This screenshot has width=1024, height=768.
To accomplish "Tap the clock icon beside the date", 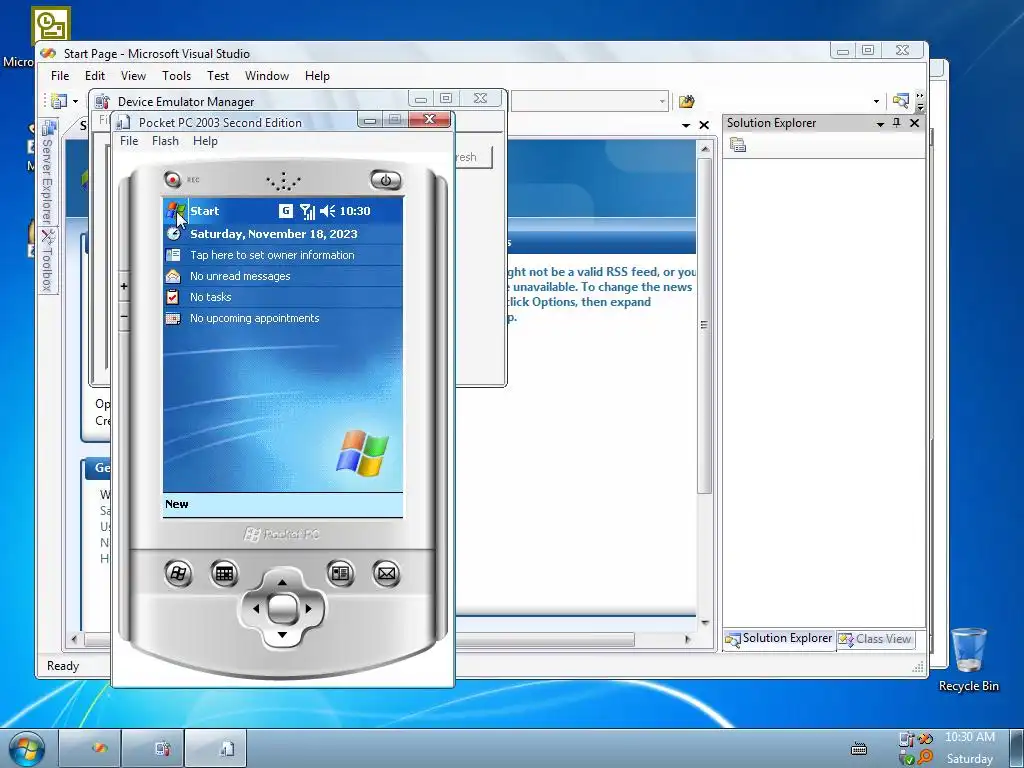I will [173, 234].
